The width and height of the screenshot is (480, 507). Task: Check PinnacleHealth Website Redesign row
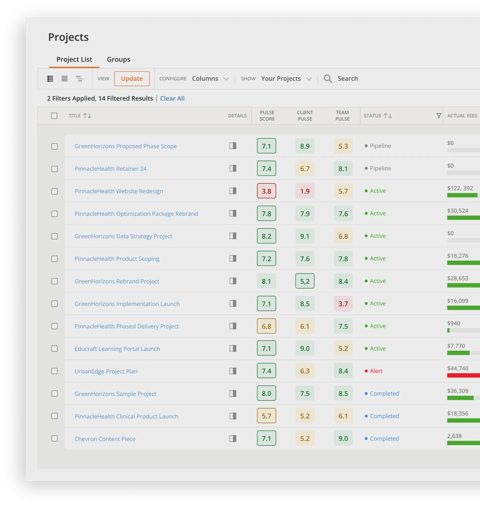[54, 191]
